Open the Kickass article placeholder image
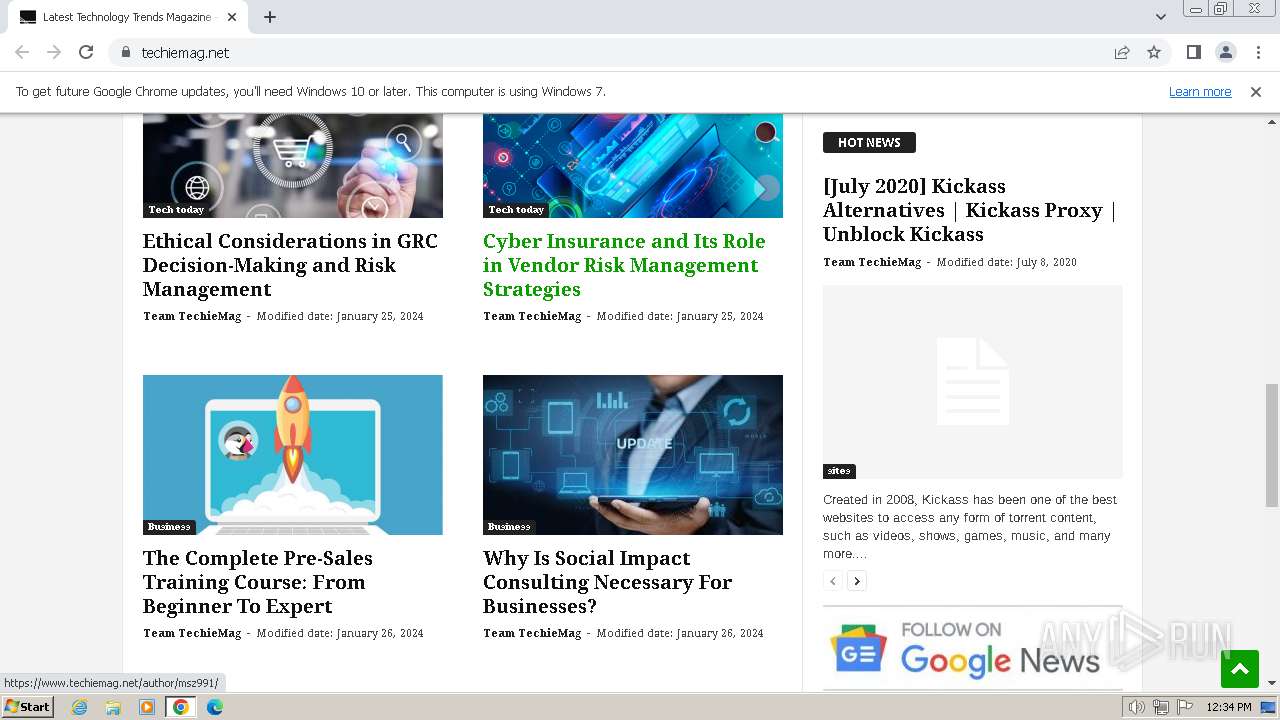This screenshot has width=1280, height=720. pos(973,382)
